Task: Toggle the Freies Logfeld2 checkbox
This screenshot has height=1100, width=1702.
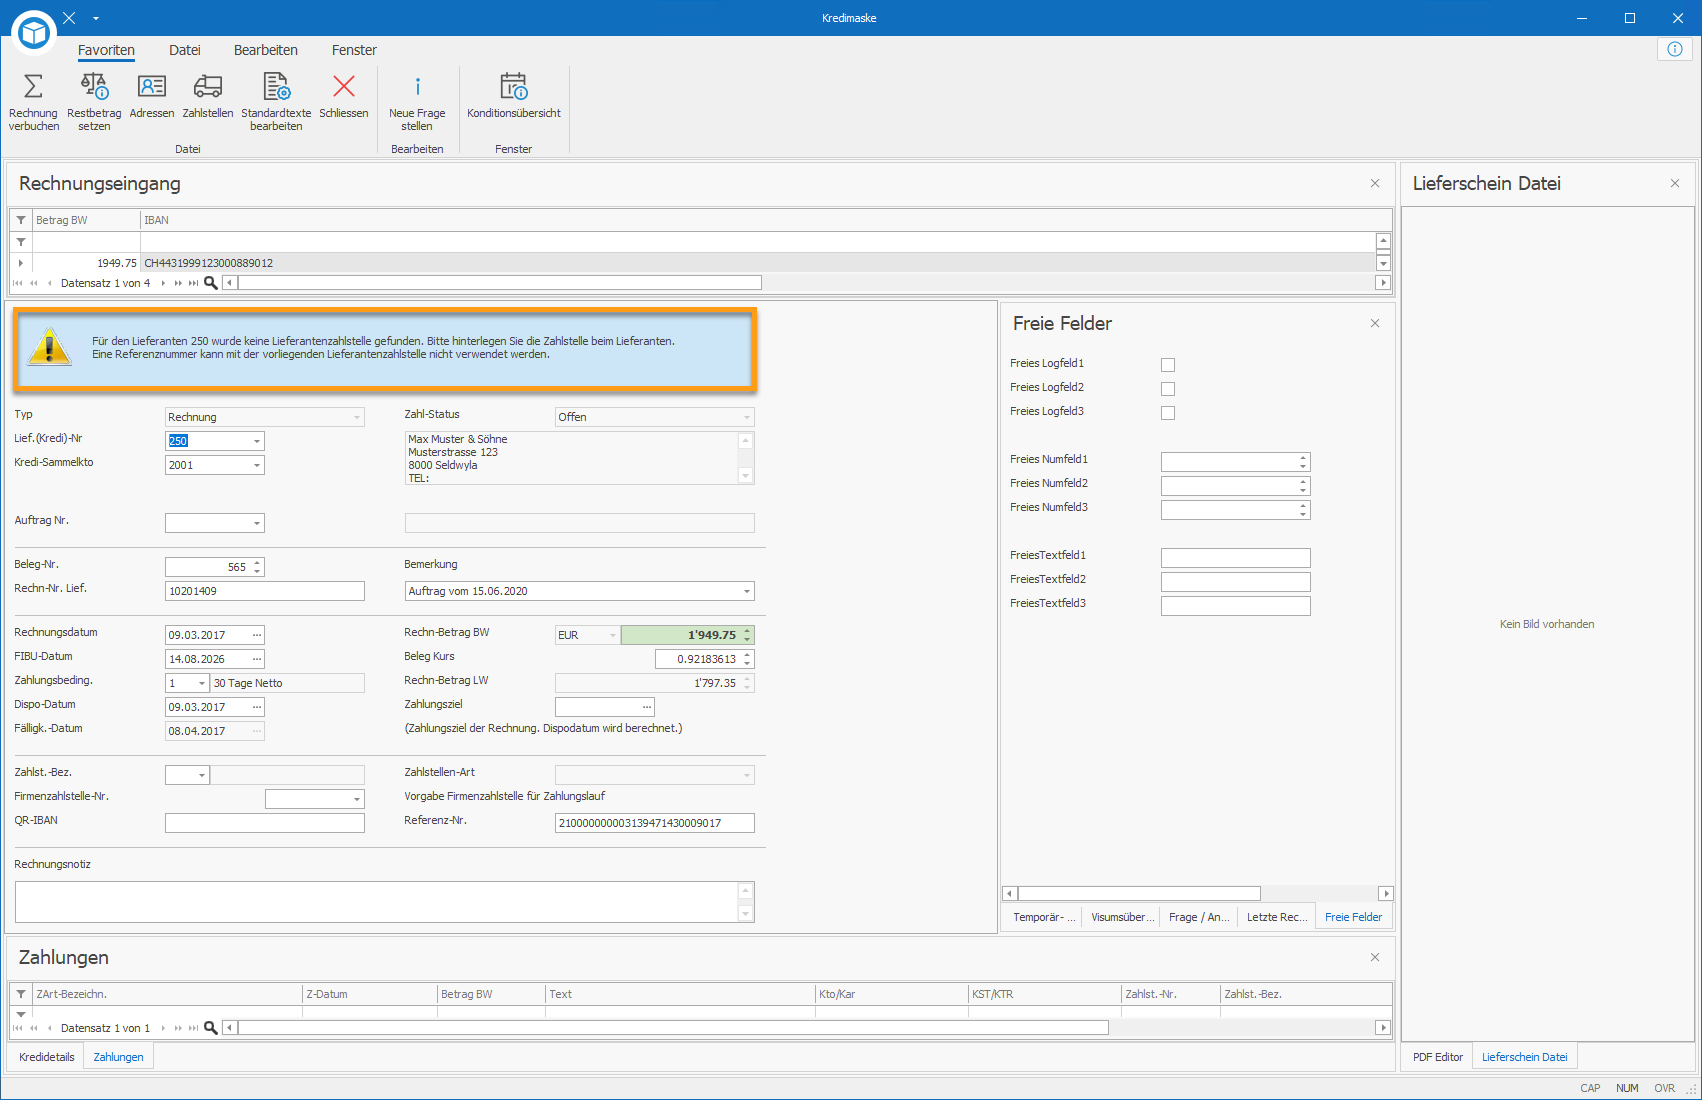Action: tap(1168, 389)
